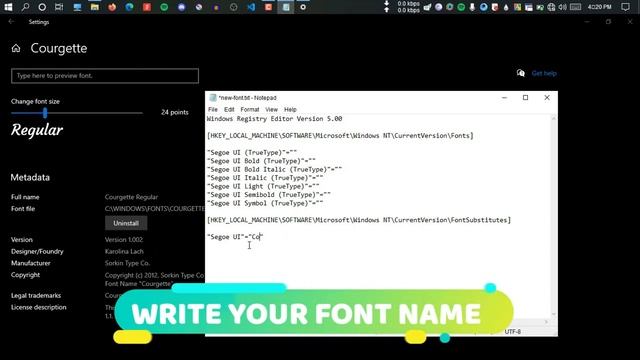Click the "Courgette Regular" full name value

click(131, 197)
